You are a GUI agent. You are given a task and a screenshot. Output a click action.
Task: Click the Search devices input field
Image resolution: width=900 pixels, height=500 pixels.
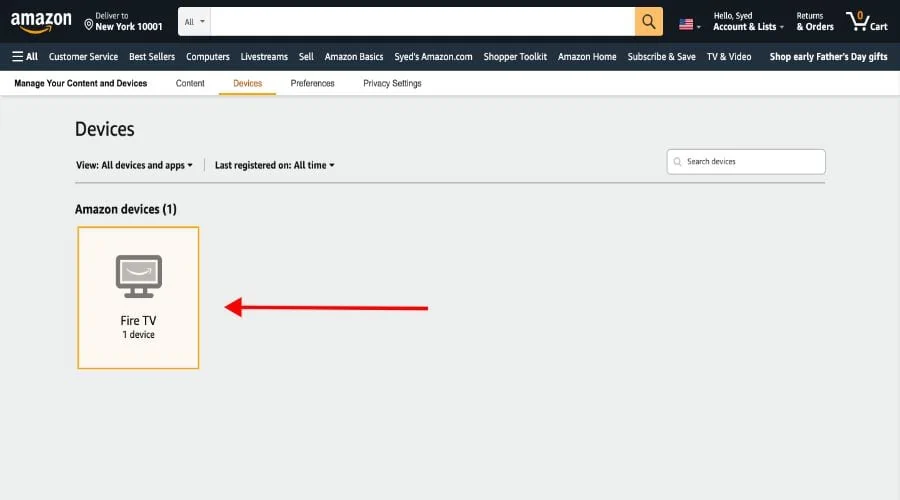(746, 162)
